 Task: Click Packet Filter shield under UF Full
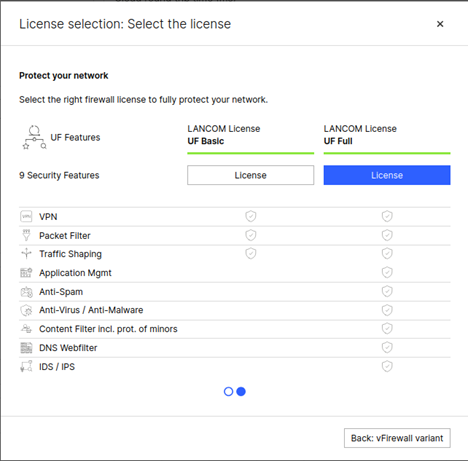pos(387,235)
